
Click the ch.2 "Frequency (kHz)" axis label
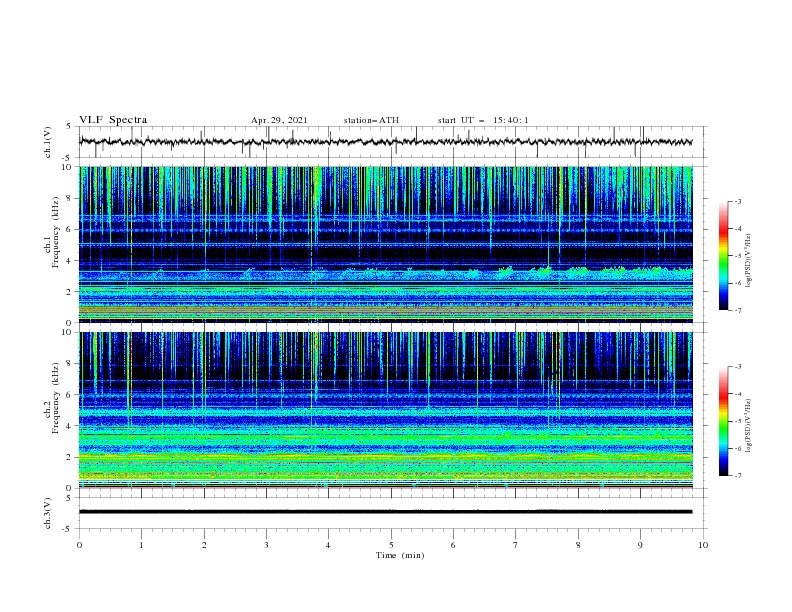click(56, 398)
